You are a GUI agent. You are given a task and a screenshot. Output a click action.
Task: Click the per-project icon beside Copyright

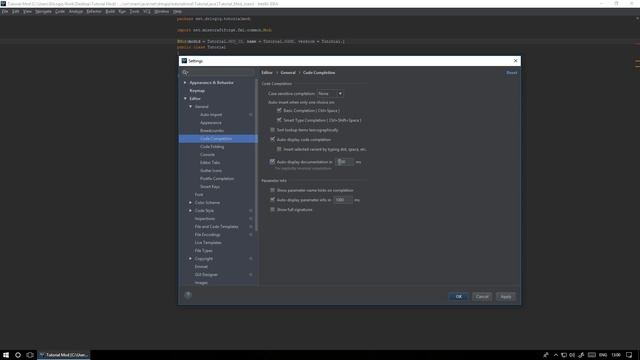click(x=251, y=259)
